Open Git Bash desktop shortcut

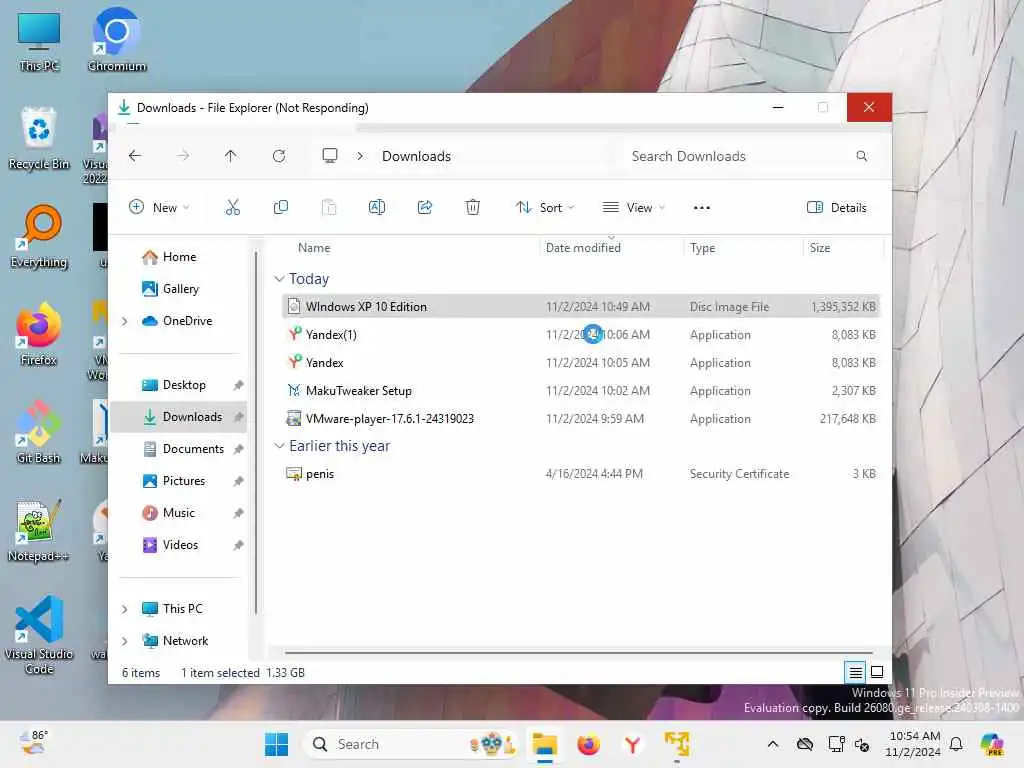(39, 432)
